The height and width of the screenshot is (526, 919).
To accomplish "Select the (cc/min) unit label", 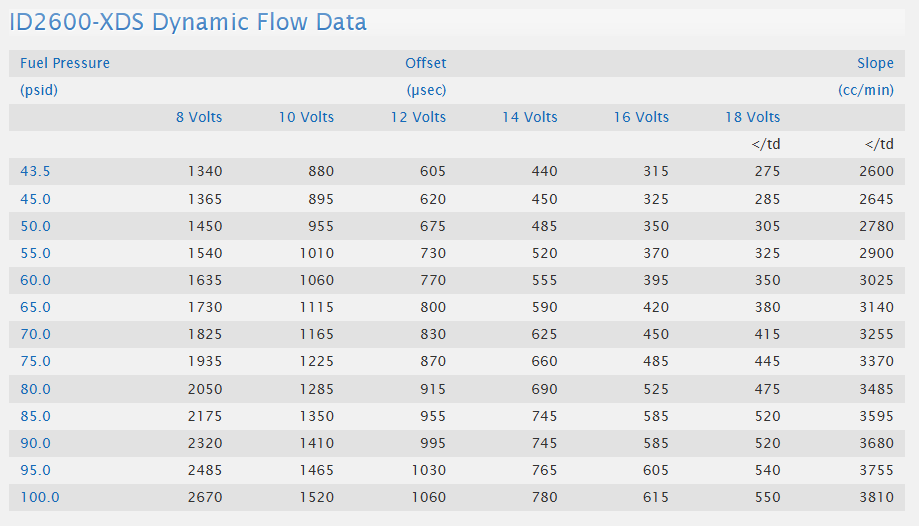I will point(866,90).
